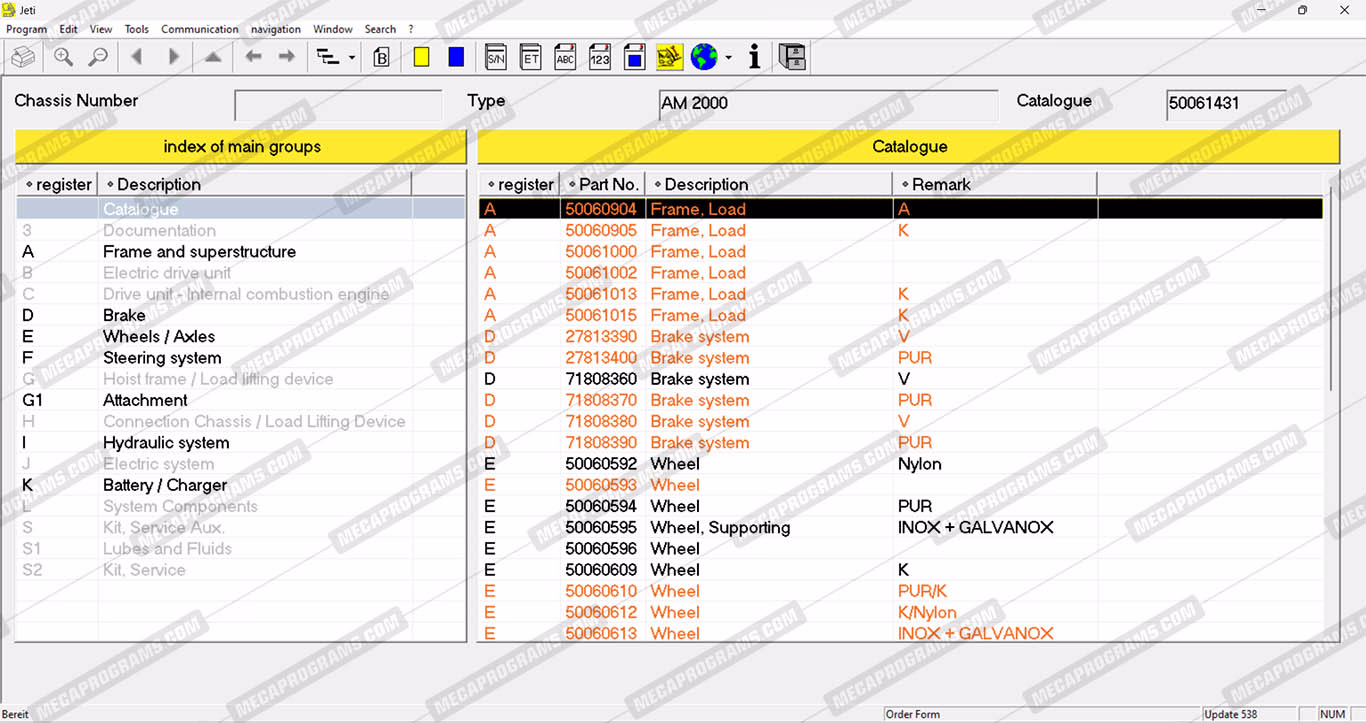The width and height of the screenshot is (1366, 723).
Task: Click the information 'i' icon
Action: pos(754,58)
